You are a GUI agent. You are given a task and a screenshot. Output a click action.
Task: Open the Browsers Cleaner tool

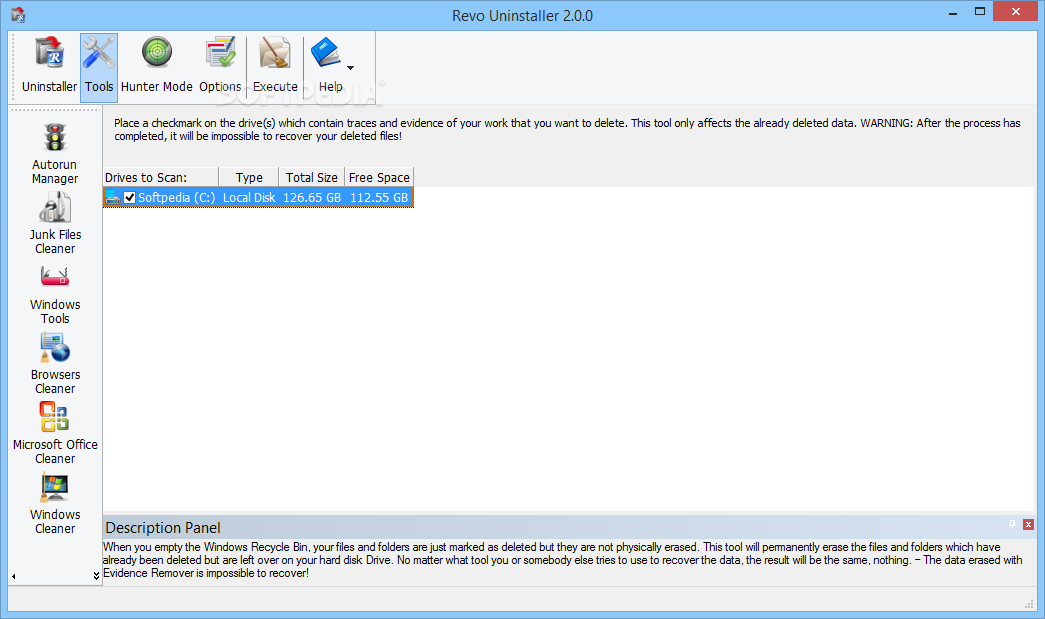[55, 364]
